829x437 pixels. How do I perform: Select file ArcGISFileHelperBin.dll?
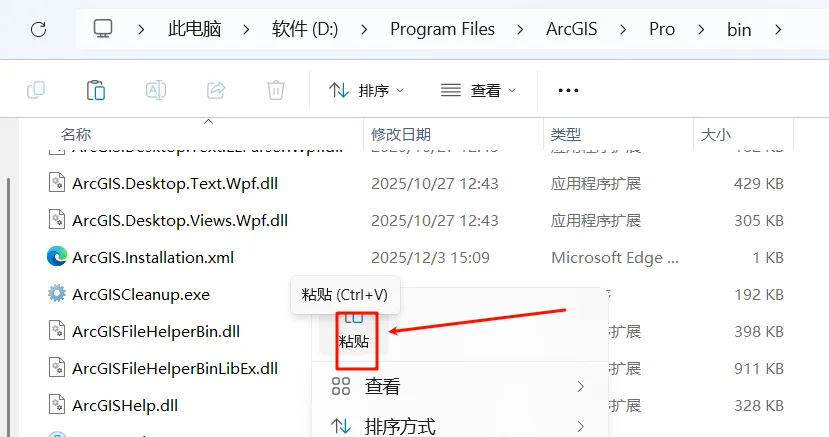coord(156,331)
